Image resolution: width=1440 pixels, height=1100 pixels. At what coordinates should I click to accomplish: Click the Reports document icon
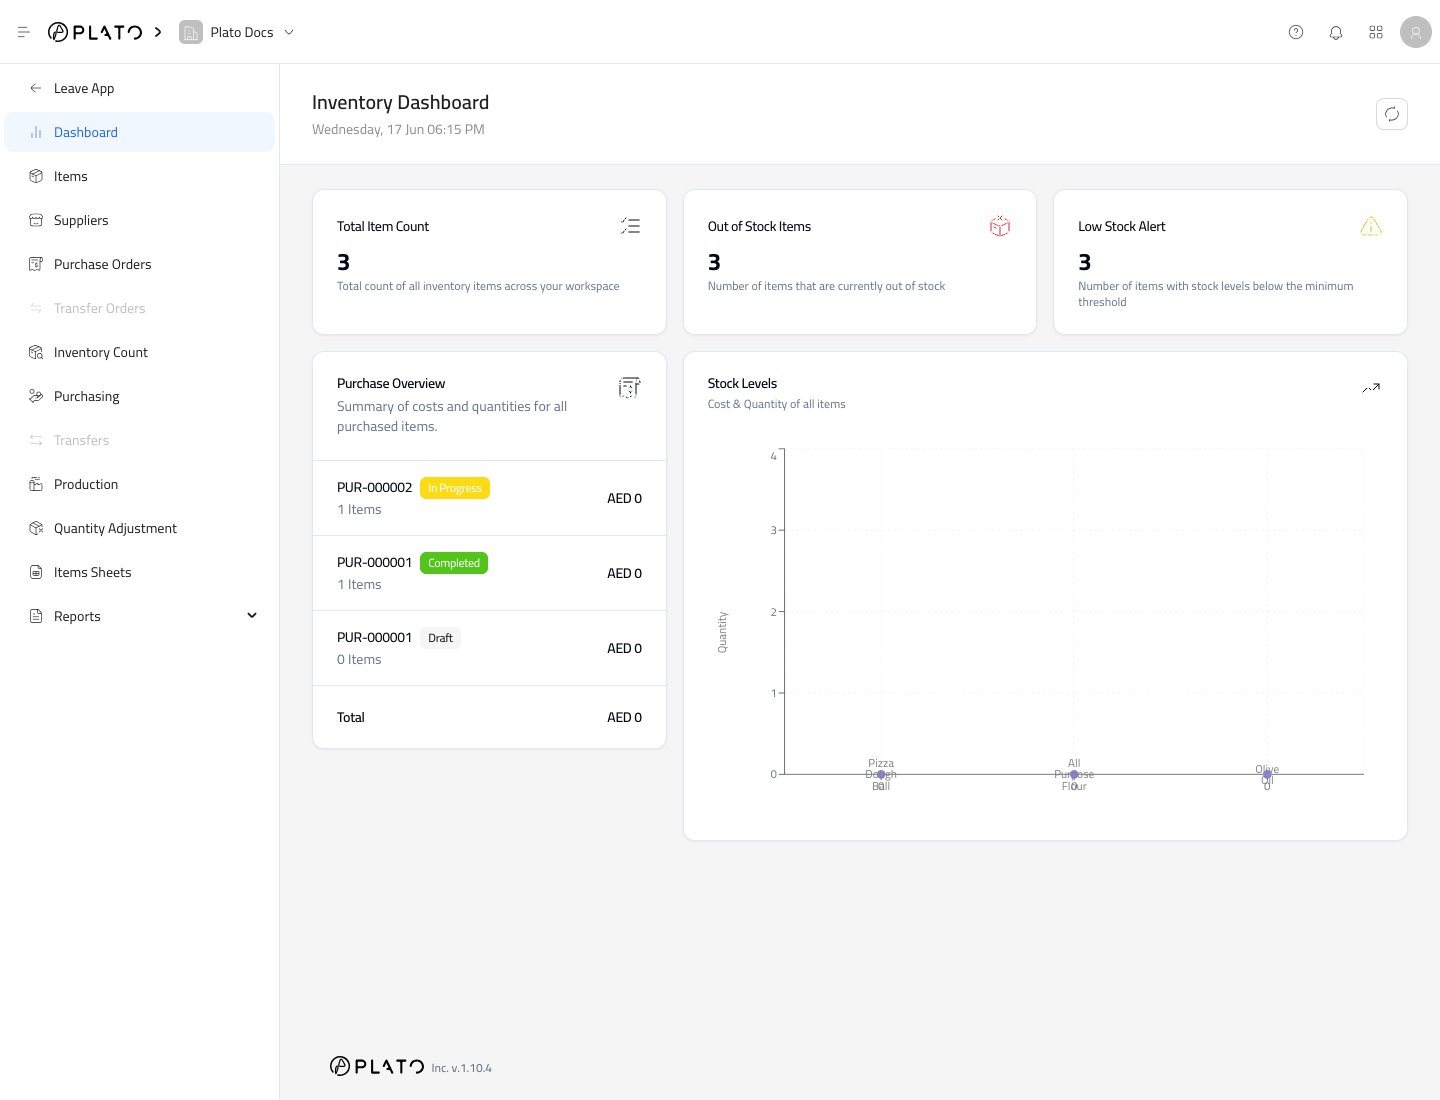[x=36, y=616]
